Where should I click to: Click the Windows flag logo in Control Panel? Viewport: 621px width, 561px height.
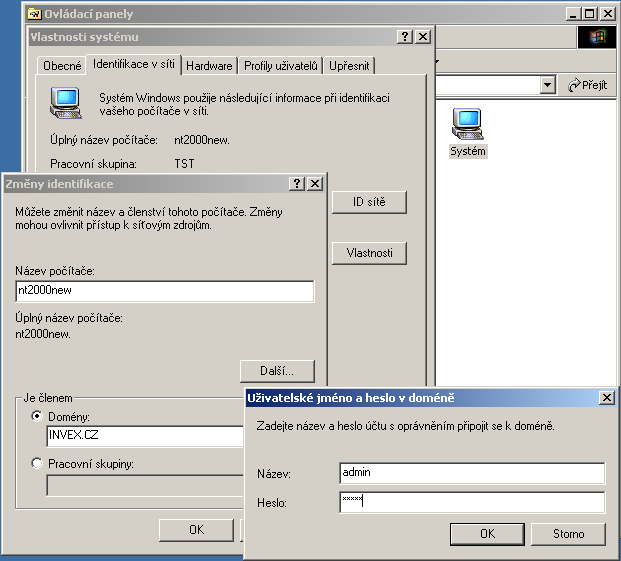[x=597, y=37]
